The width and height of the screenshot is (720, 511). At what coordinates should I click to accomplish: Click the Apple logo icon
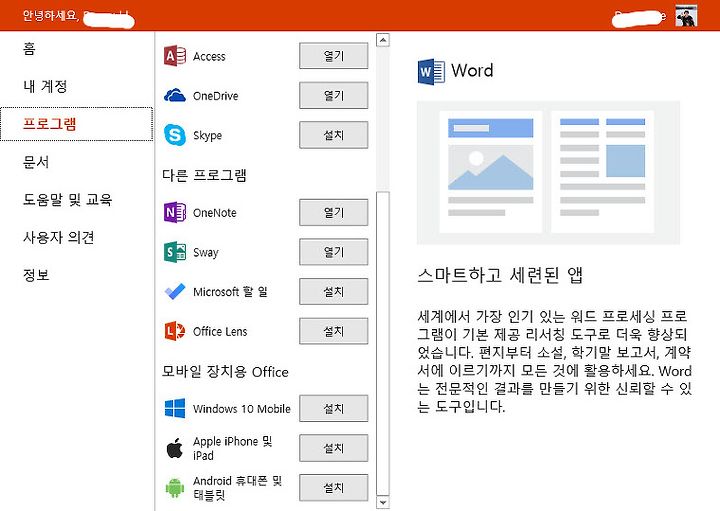175,448
